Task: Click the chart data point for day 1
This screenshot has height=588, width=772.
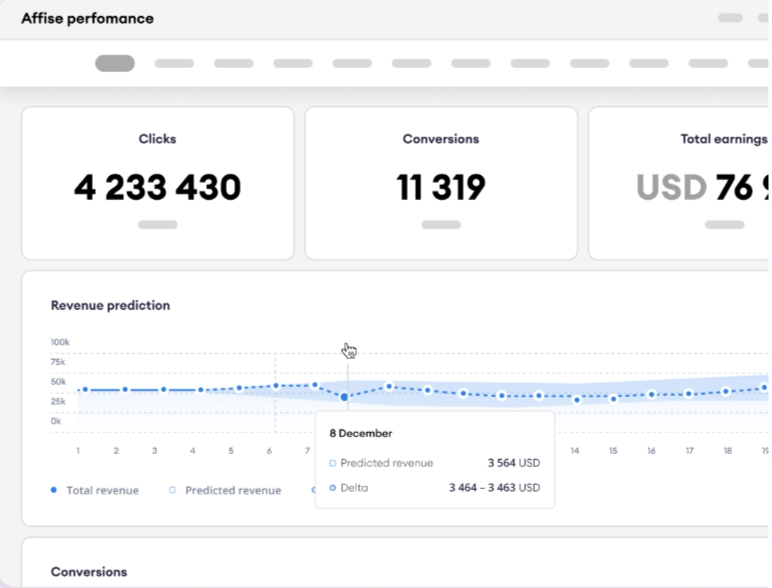Action: [x=85, y=390]
